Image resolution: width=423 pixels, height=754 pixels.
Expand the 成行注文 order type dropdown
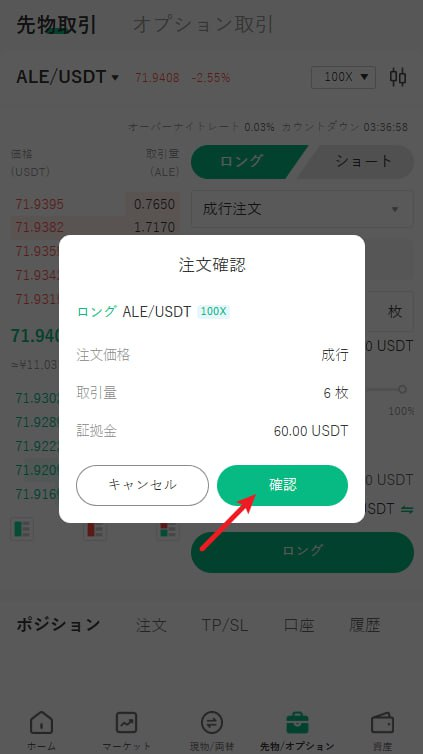click(302, 209)
